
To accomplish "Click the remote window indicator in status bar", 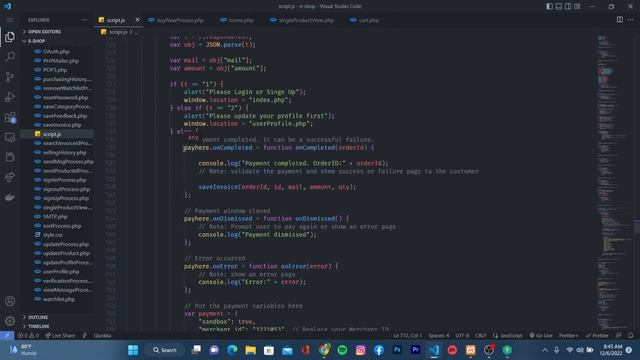I will click(x=7, y=336).
